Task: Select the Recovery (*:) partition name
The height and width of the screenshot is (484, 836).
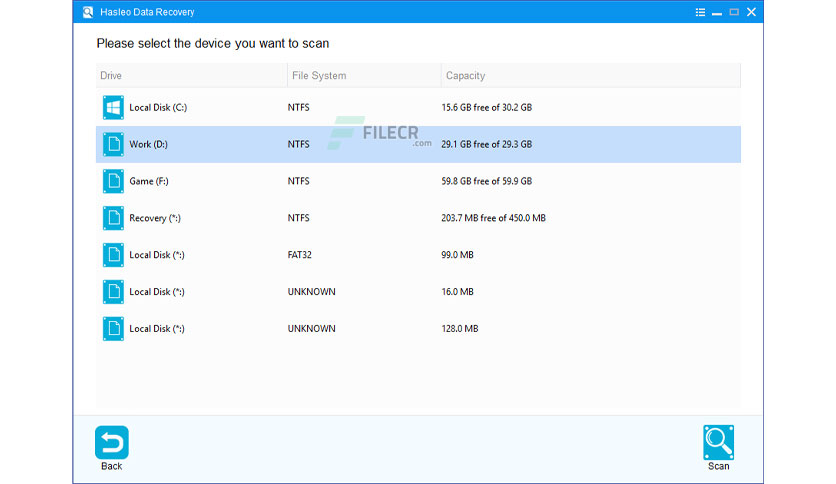Action: (x=155, y=218)
